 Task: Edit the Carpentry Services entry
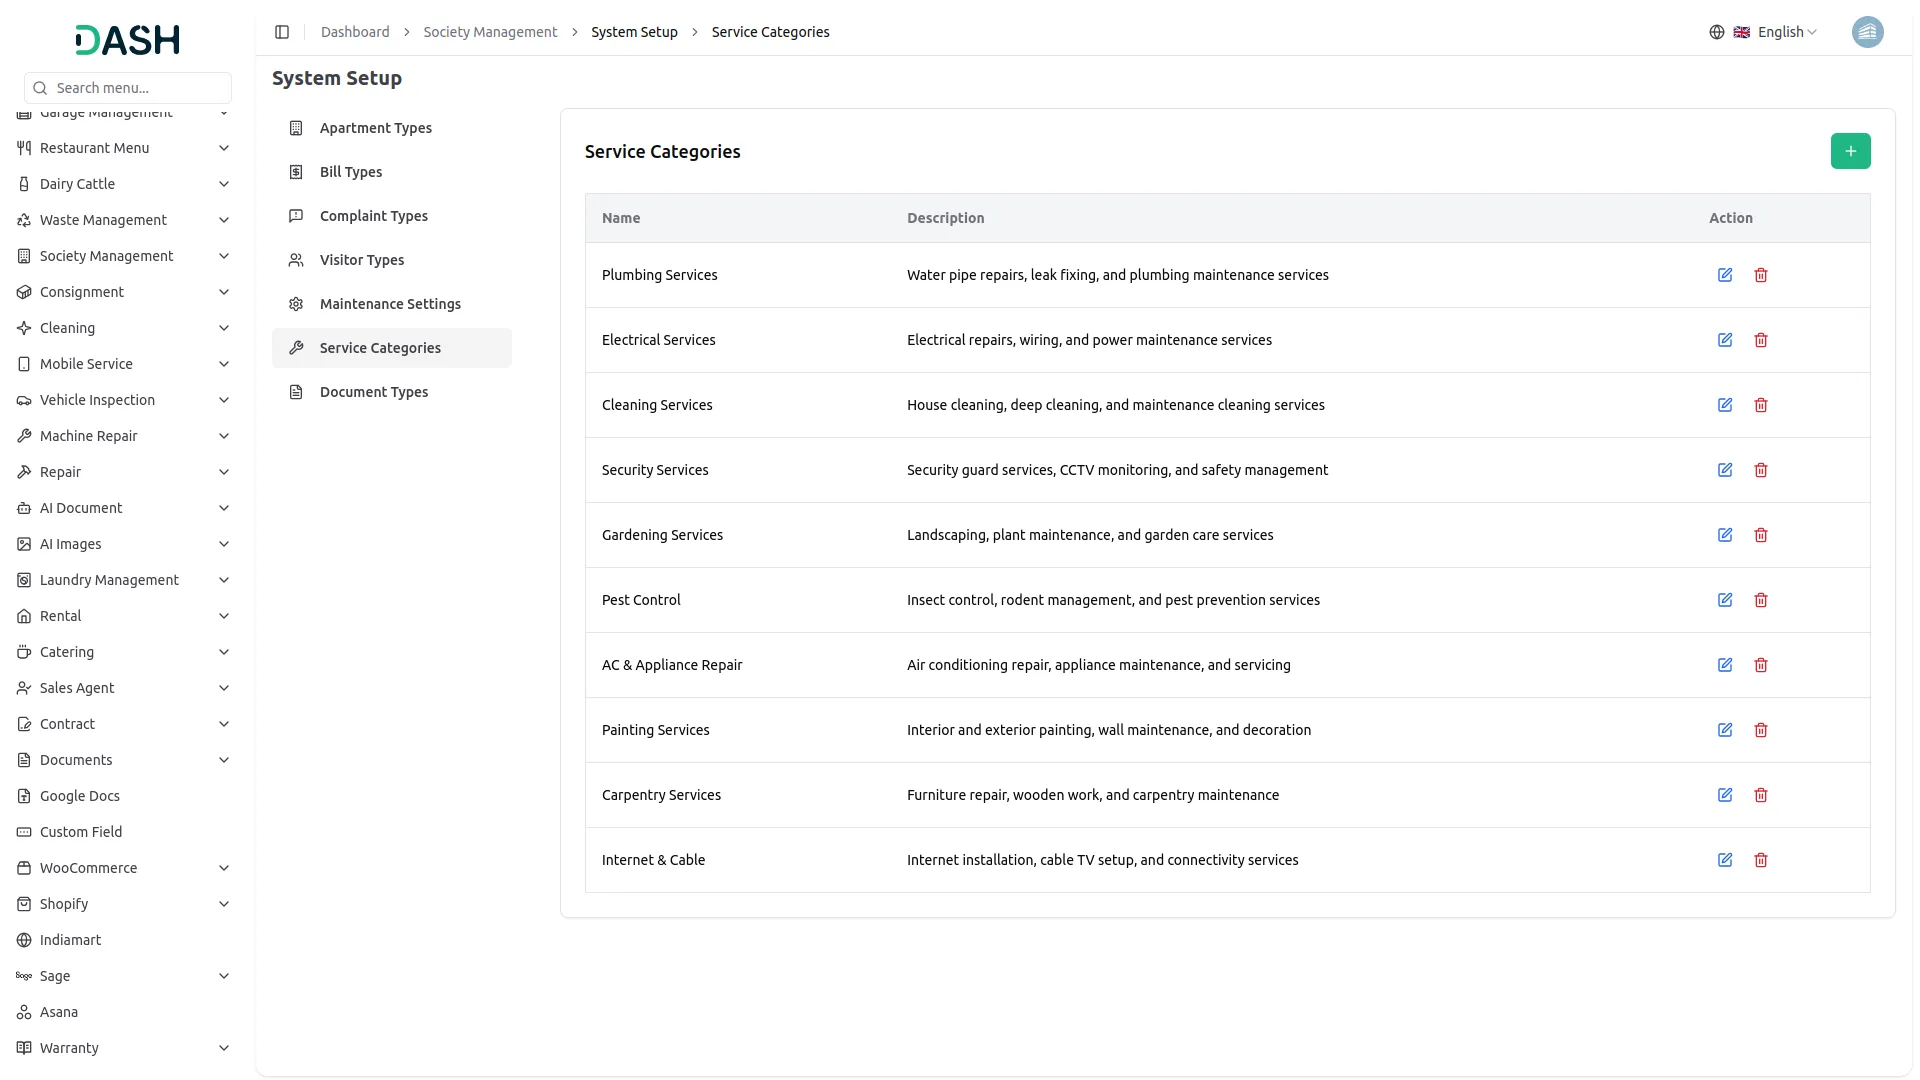coord(1725,795)
